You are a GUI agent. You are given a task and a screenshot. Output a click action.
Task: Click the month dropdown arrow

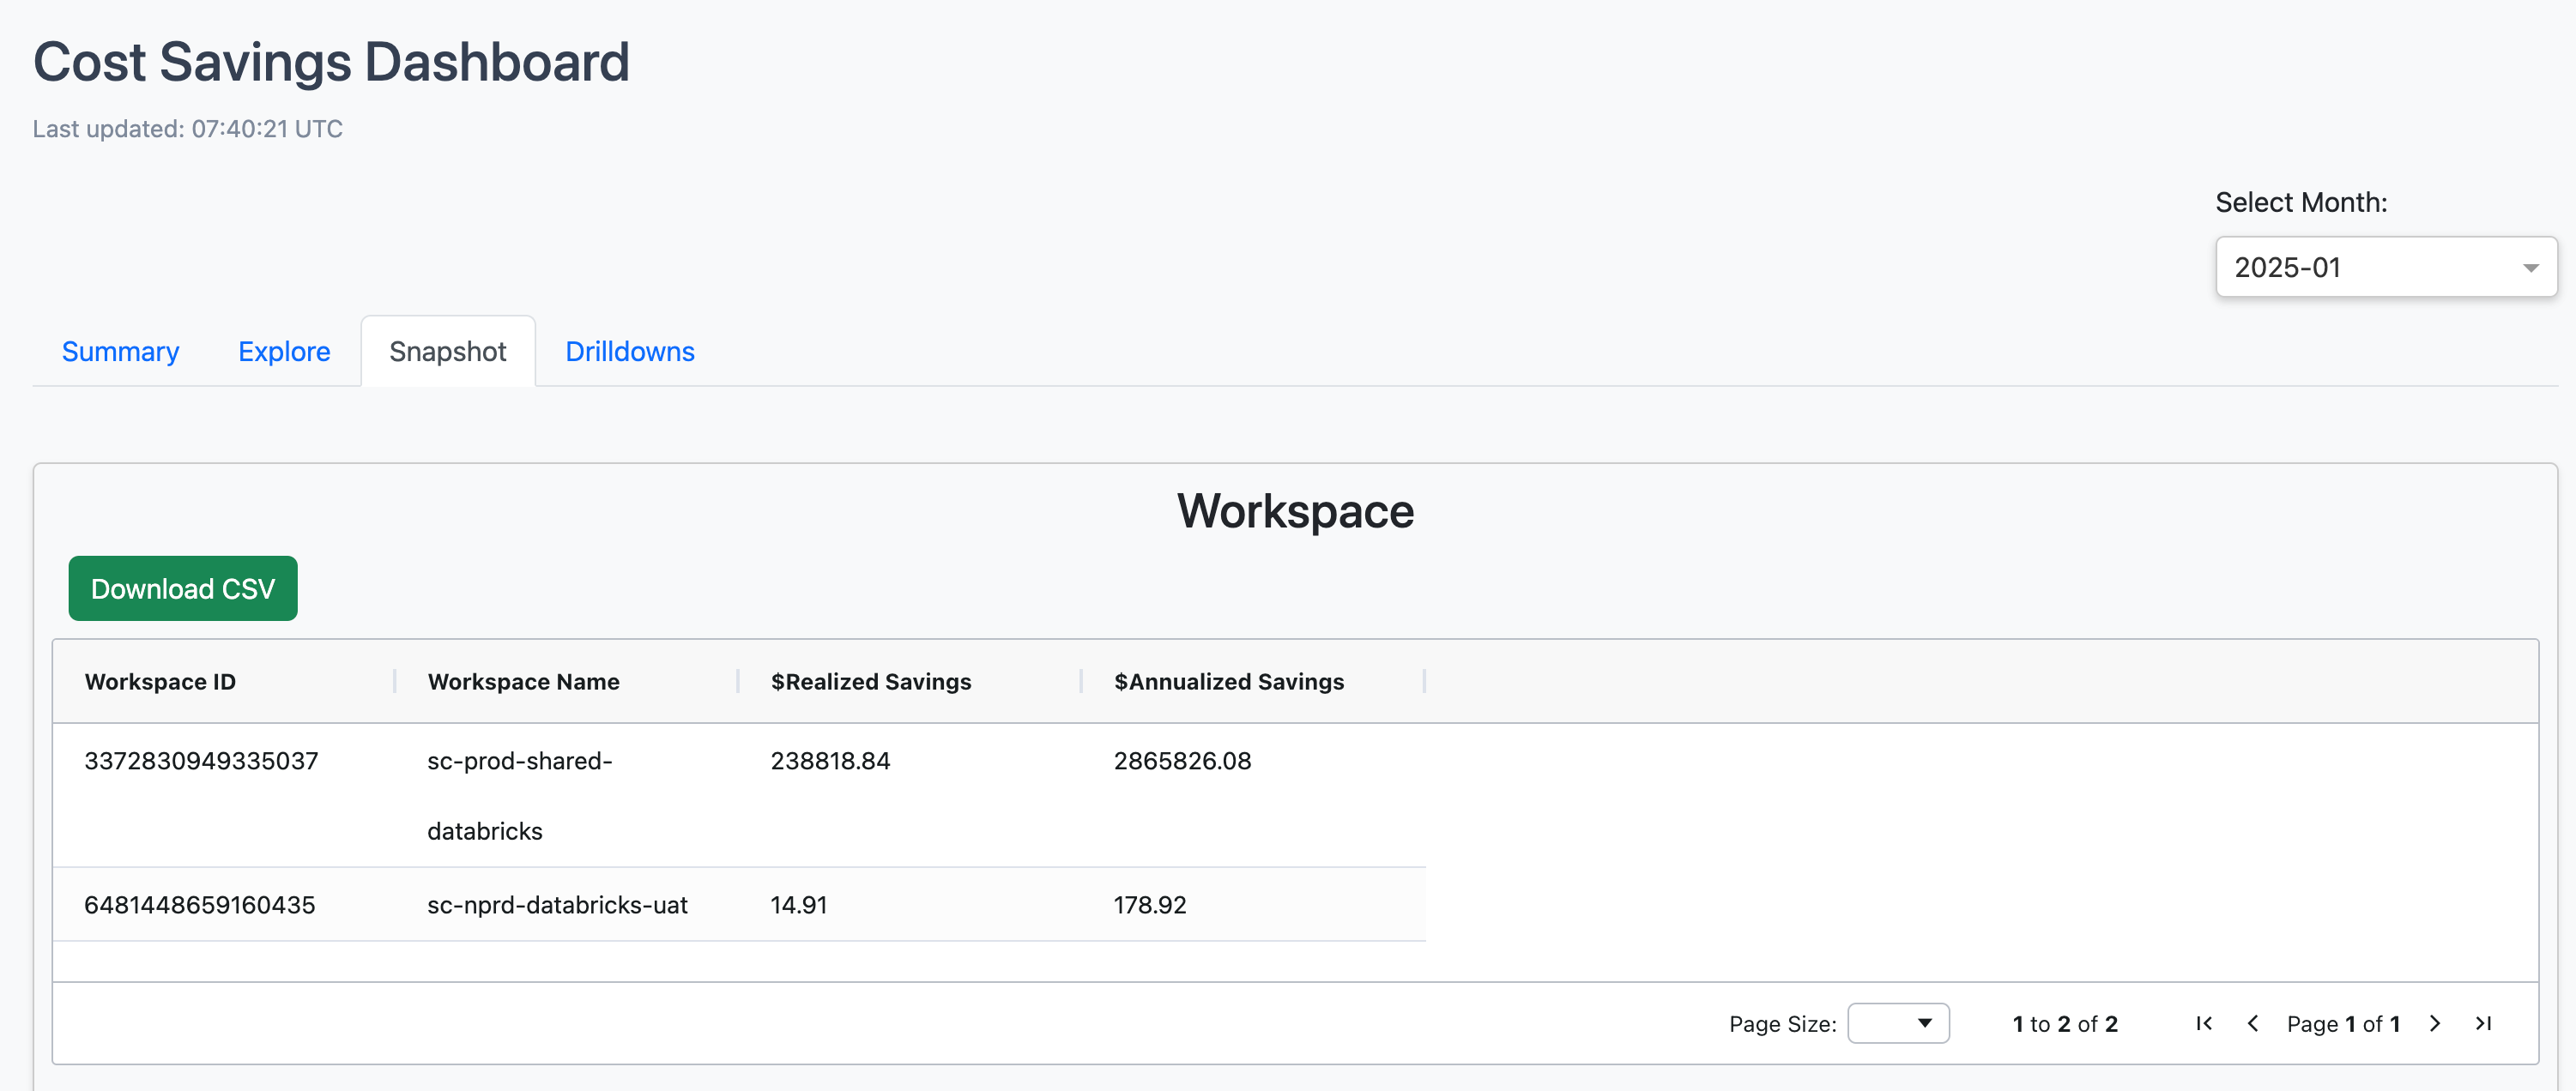click(2530, 268)
